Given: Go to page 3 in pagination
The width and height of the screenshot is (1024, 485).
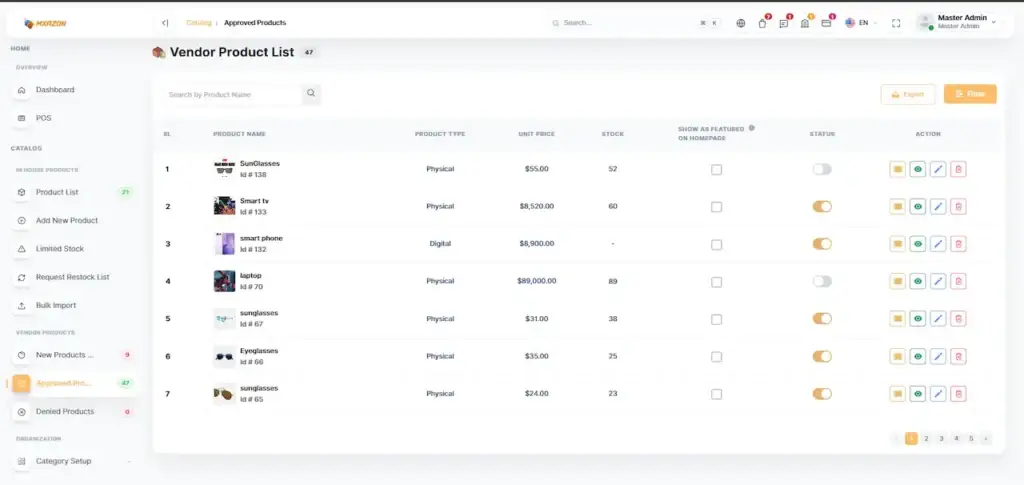Looking at the screenshot, I should (941, 439).
